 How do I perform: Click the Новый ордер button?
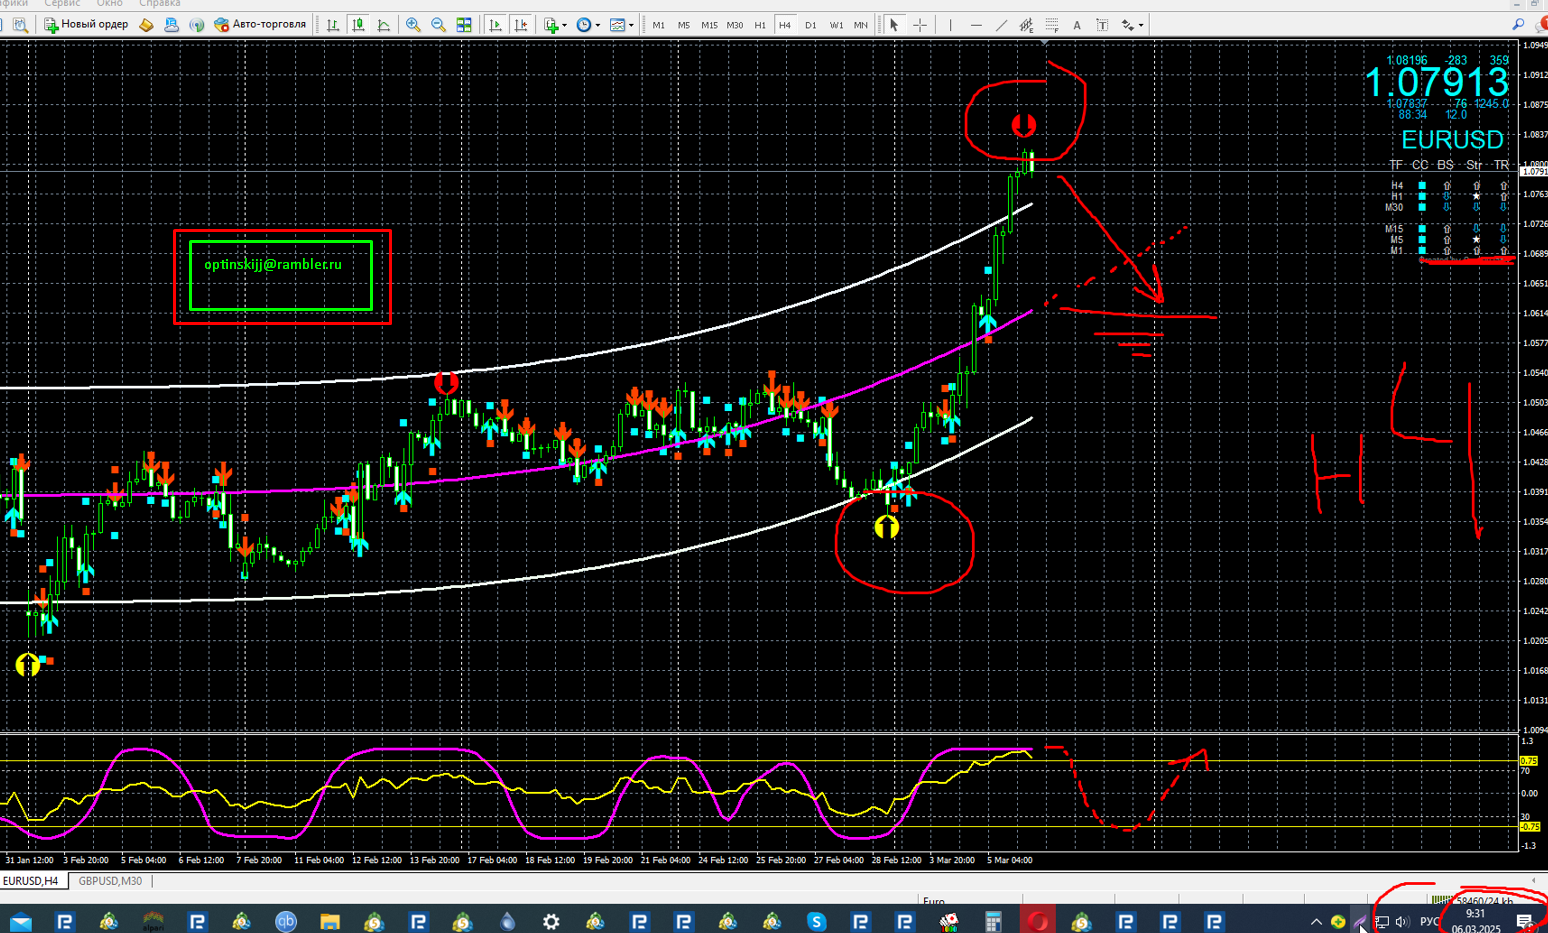[x=86, y=25]
